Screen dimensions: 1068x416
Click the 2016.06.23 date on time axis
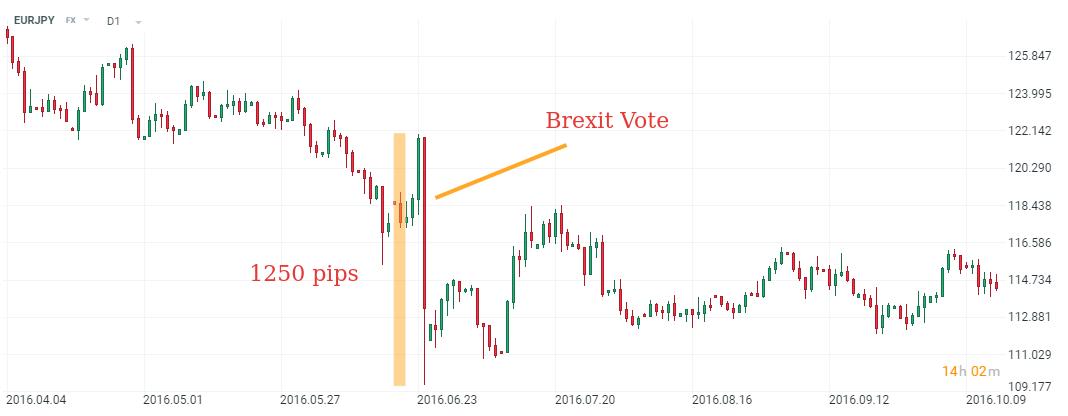(x=446, y=399)
